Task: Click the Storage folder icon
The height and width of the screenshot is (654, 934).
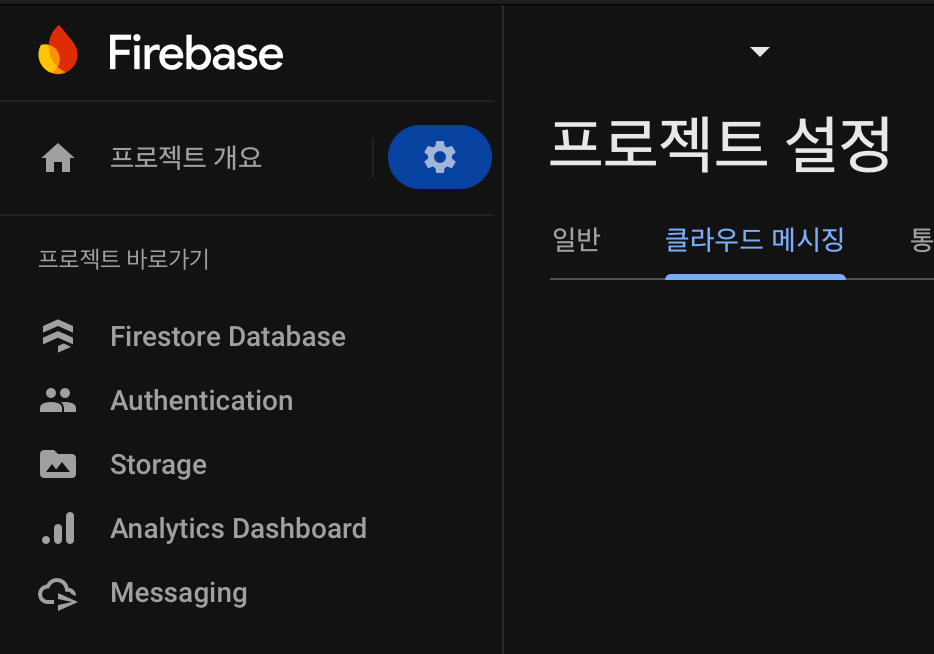Action: tap(58, 464)
